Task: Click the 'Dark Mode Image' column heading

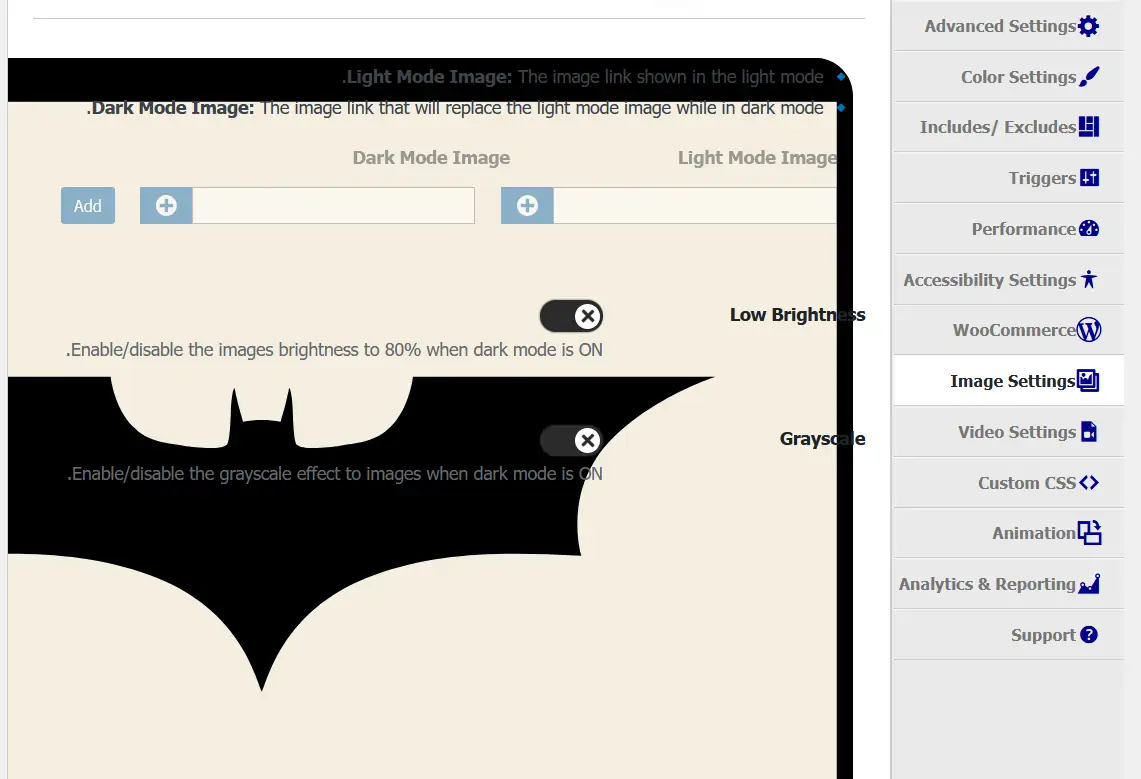Action: (x=431, y=158)
